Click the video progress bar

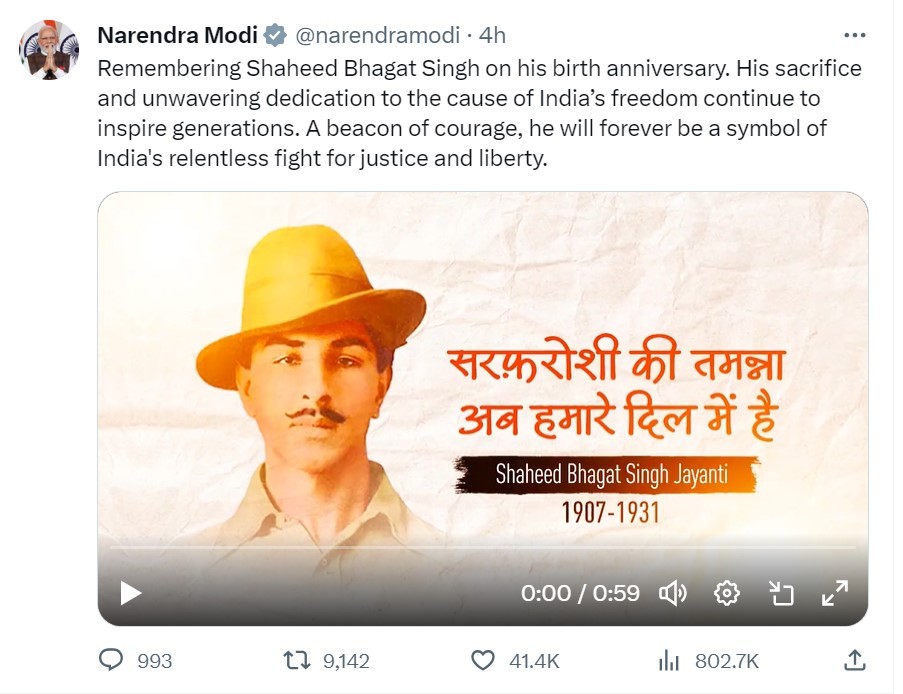click(x=482, y=548)
